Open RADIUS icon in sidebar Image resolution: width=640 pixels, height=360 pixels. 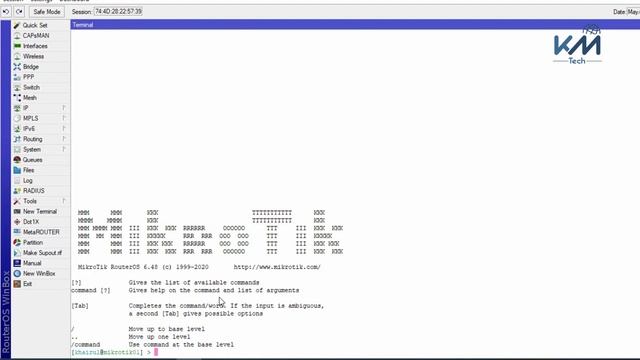(17, 191)
